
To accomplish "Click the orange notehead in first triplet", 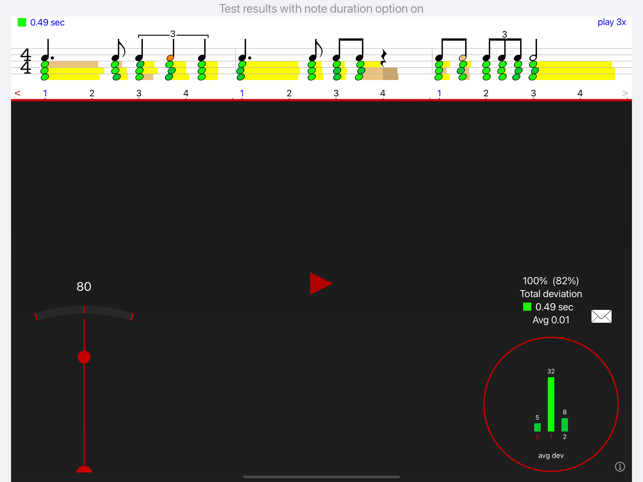I will point(170,58).
